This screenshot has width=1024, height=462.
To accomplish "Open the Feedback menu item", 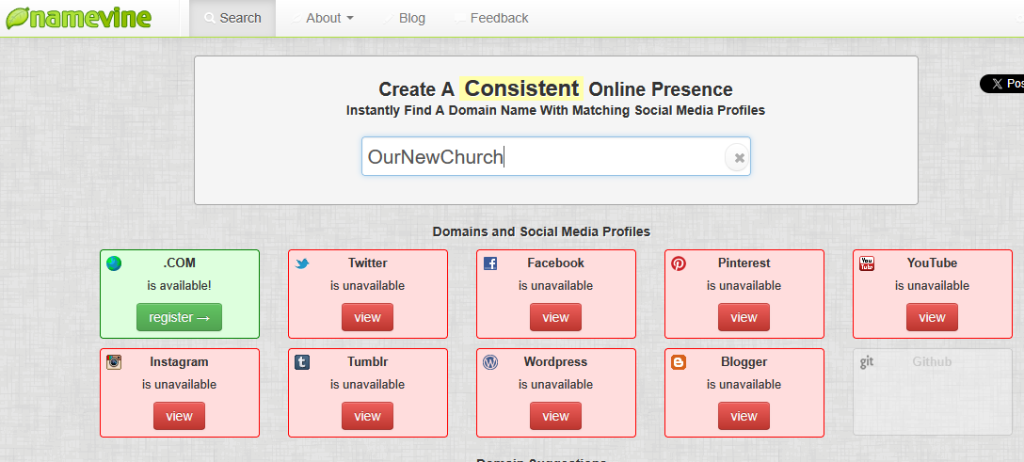I will pyautogui.click(x=498, y=18).
